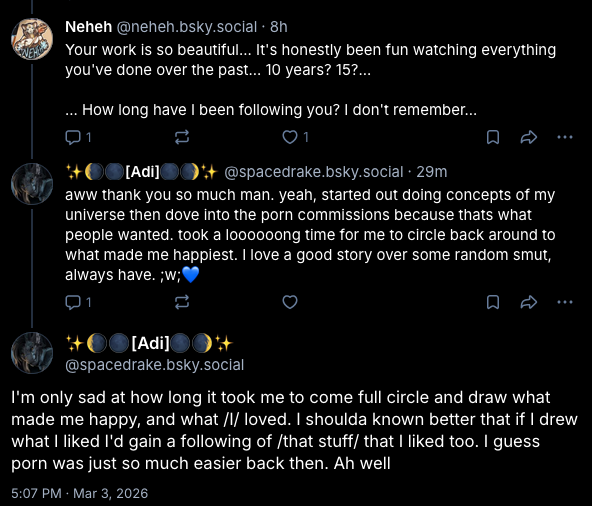Screen dimensions: 592x506
Task: Reply to Adi's 29m post
Action: 78,302
